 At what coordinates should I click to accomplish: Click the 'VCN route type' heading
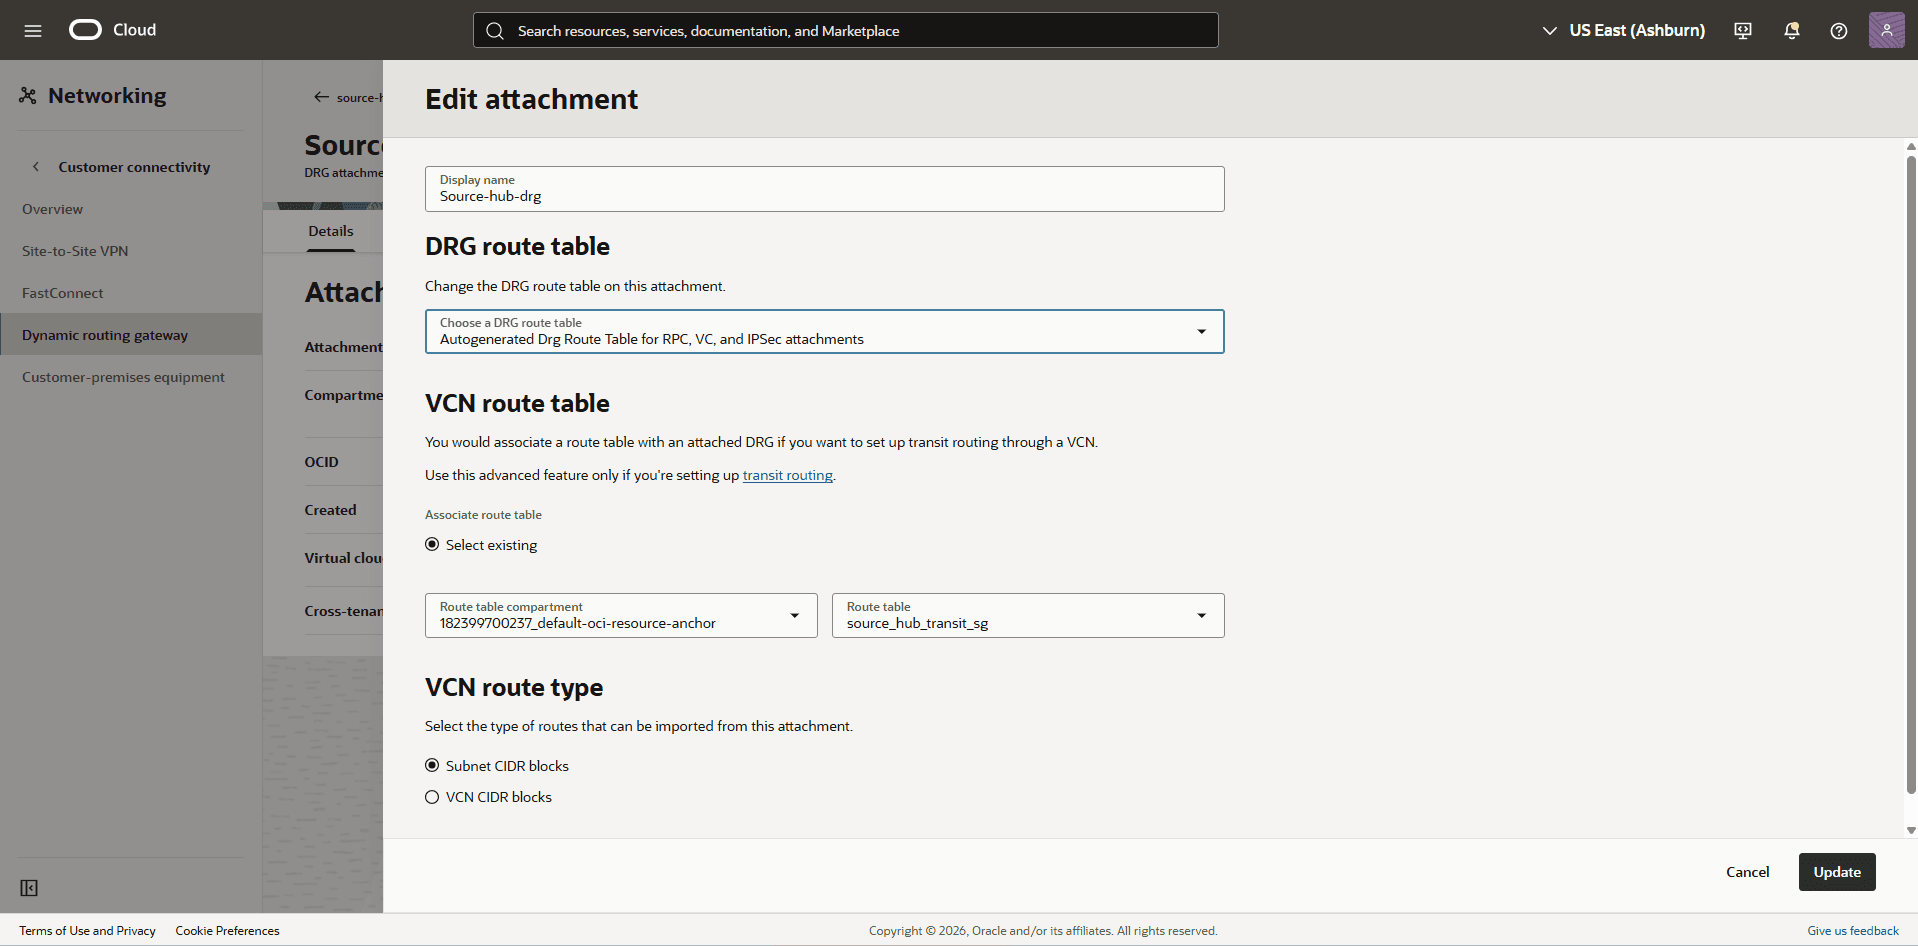tap(514, 687)
